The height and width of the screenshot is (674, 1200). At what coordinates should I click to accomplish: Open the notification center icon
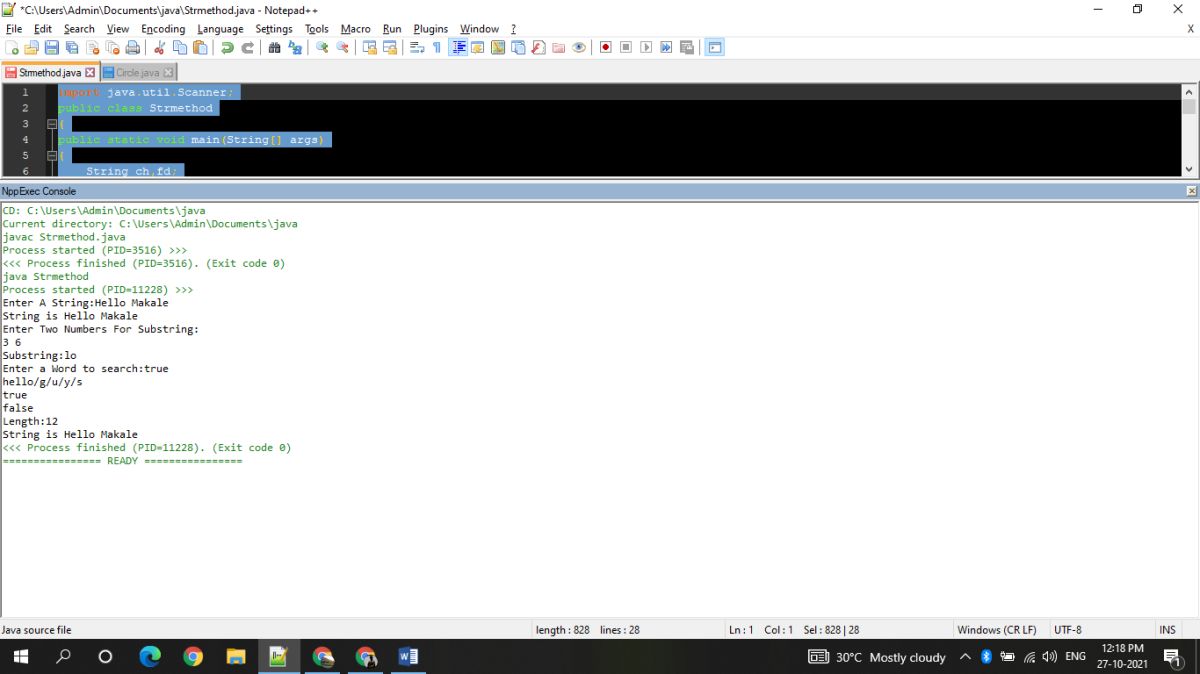pos(1172,657)
